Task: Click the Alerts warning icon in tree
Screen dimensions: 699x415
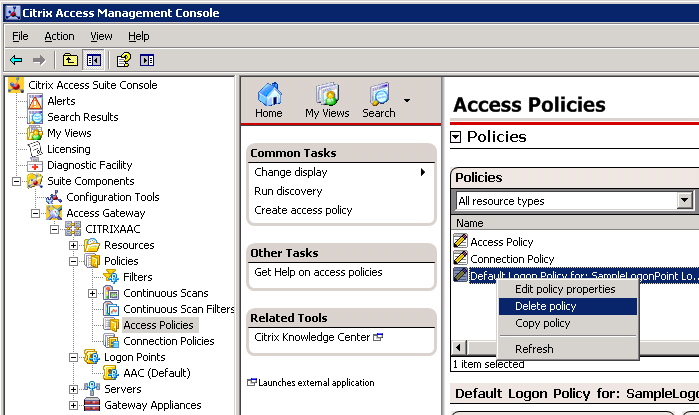Action: coord(35,102)
